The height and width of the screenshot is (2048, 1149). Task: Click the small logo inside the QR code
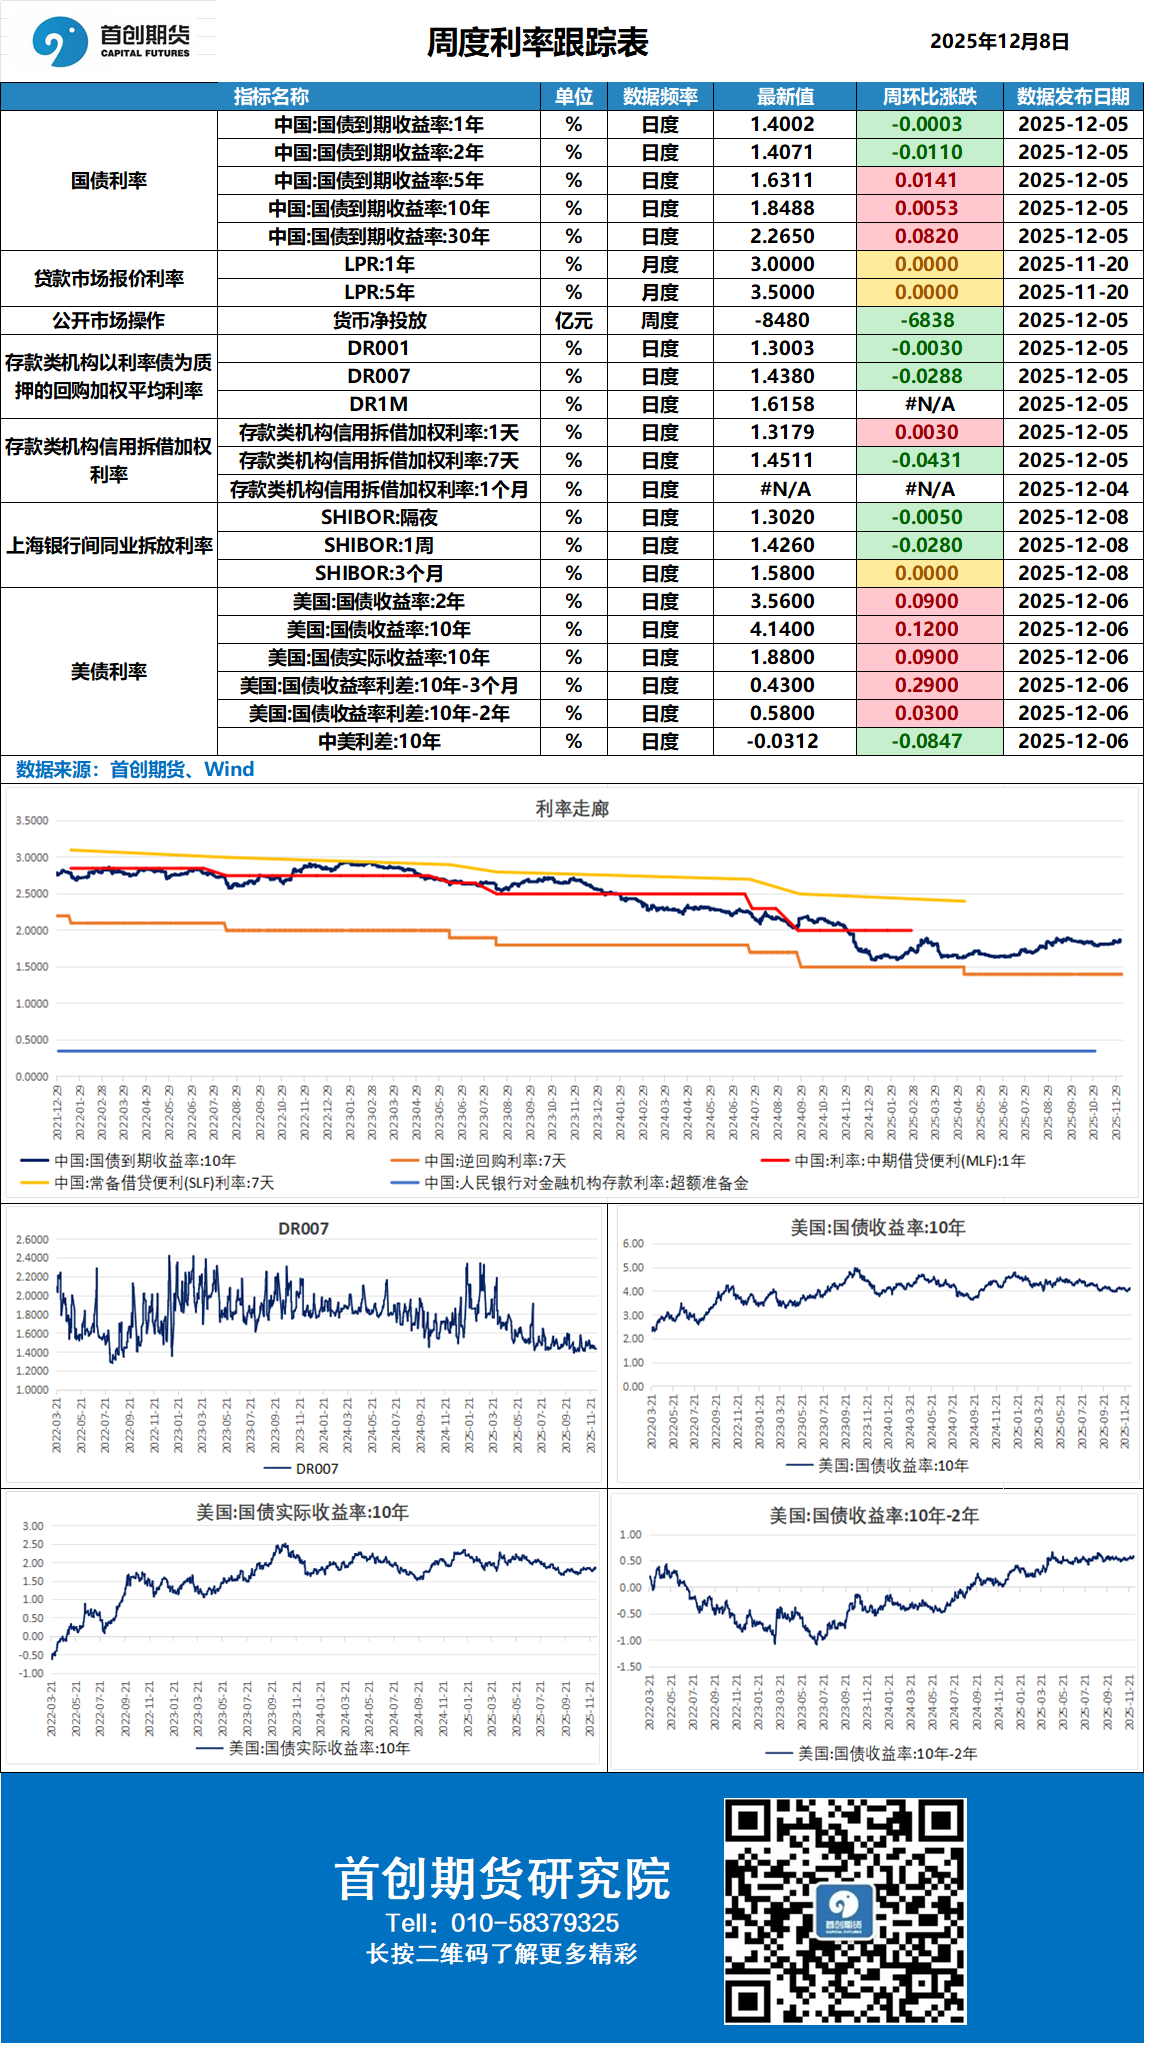click(x=844, y=1911)
